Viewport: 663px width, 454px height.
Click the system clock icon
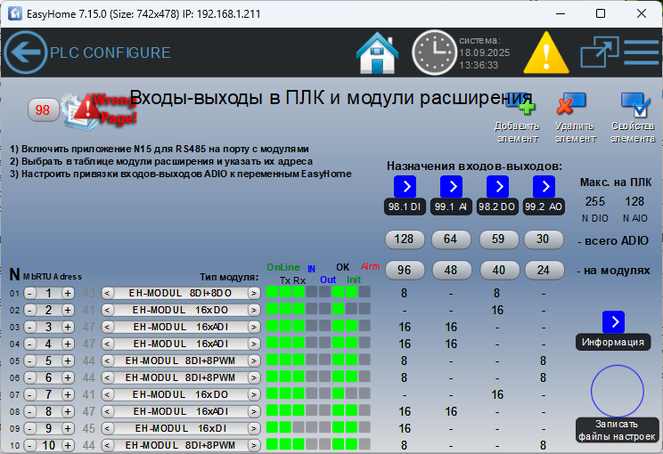(434, 52)
